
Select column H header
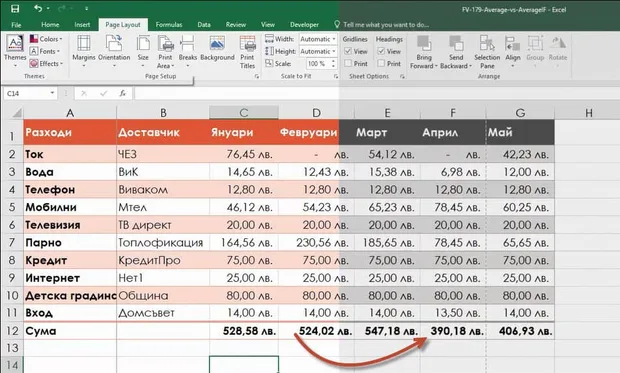[588, 113]
